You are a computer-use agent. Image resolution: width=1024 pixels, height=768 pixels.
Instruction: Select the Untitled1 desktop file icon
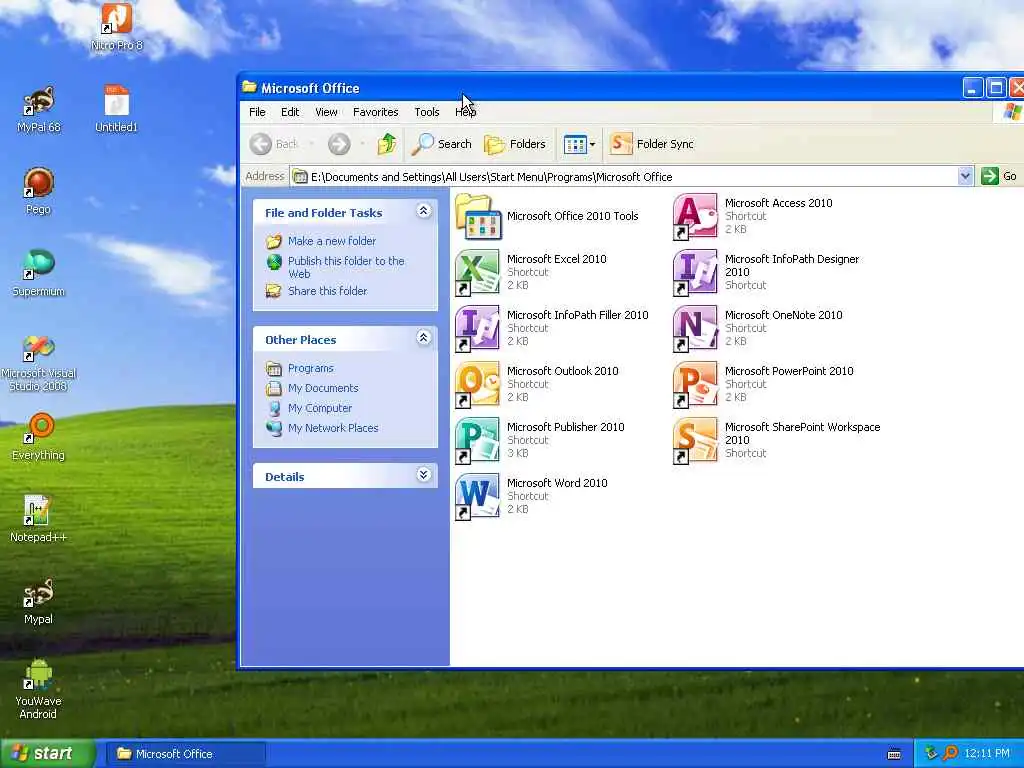pyautogui.click(x=116, y=110)
